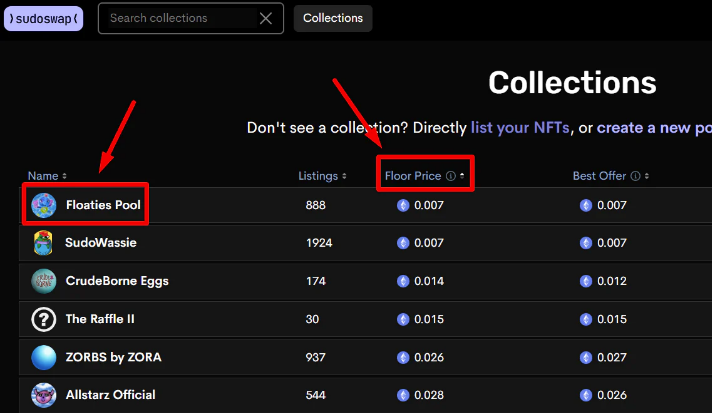
Task: Click the ZORBS by ZORA blue orb icon
Action: click(43, 357)
